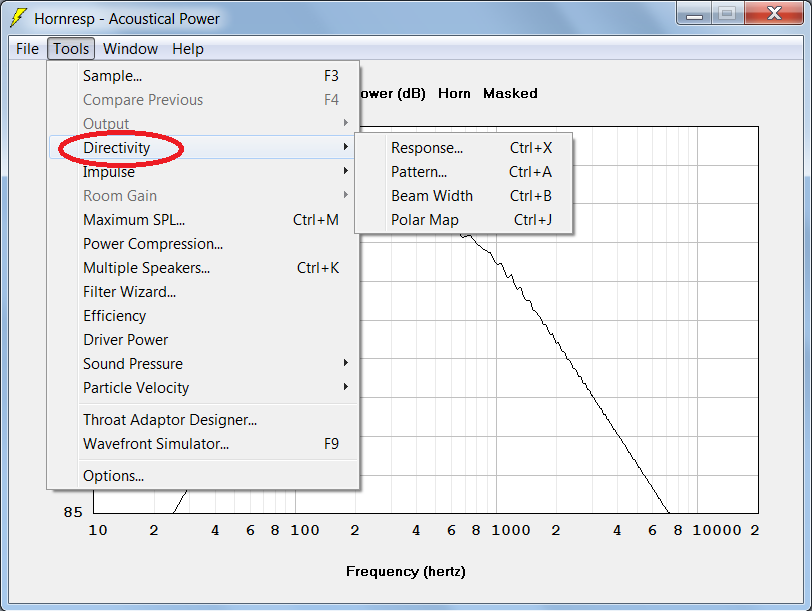Open Throat Adaptor Designer...
This screenshot has height=611, width=812.
point(204,419)
